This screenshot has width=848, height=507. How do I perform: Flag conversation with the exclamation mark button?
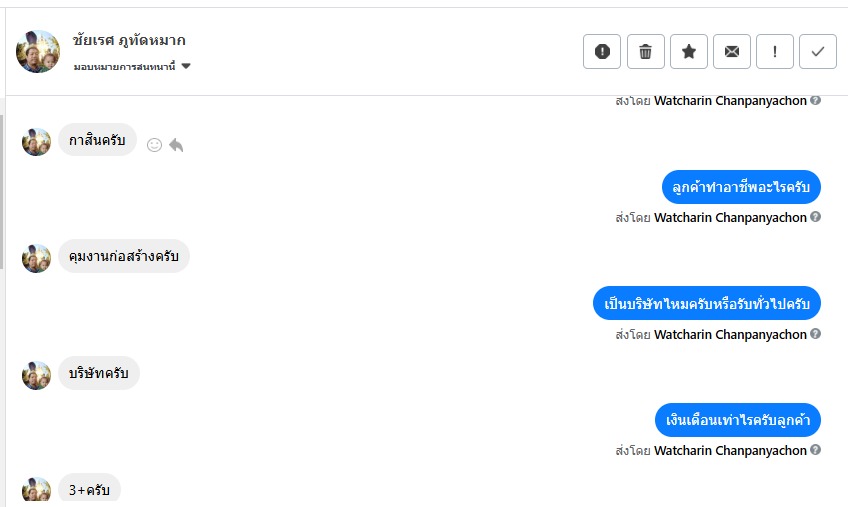coord(775,52)
